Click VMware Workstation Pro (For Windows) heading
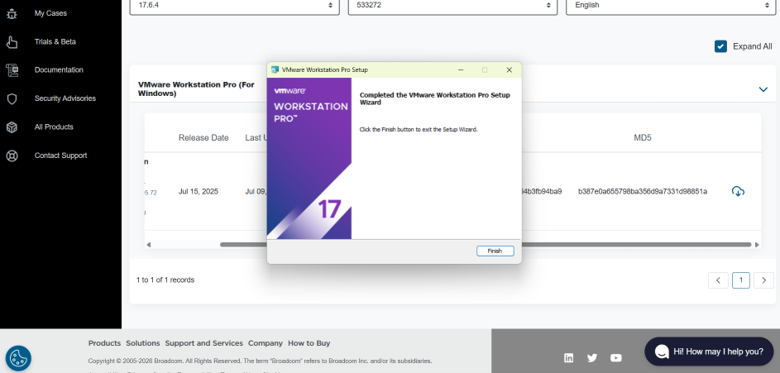The image size is (780, 373). [x=196, y=89]
